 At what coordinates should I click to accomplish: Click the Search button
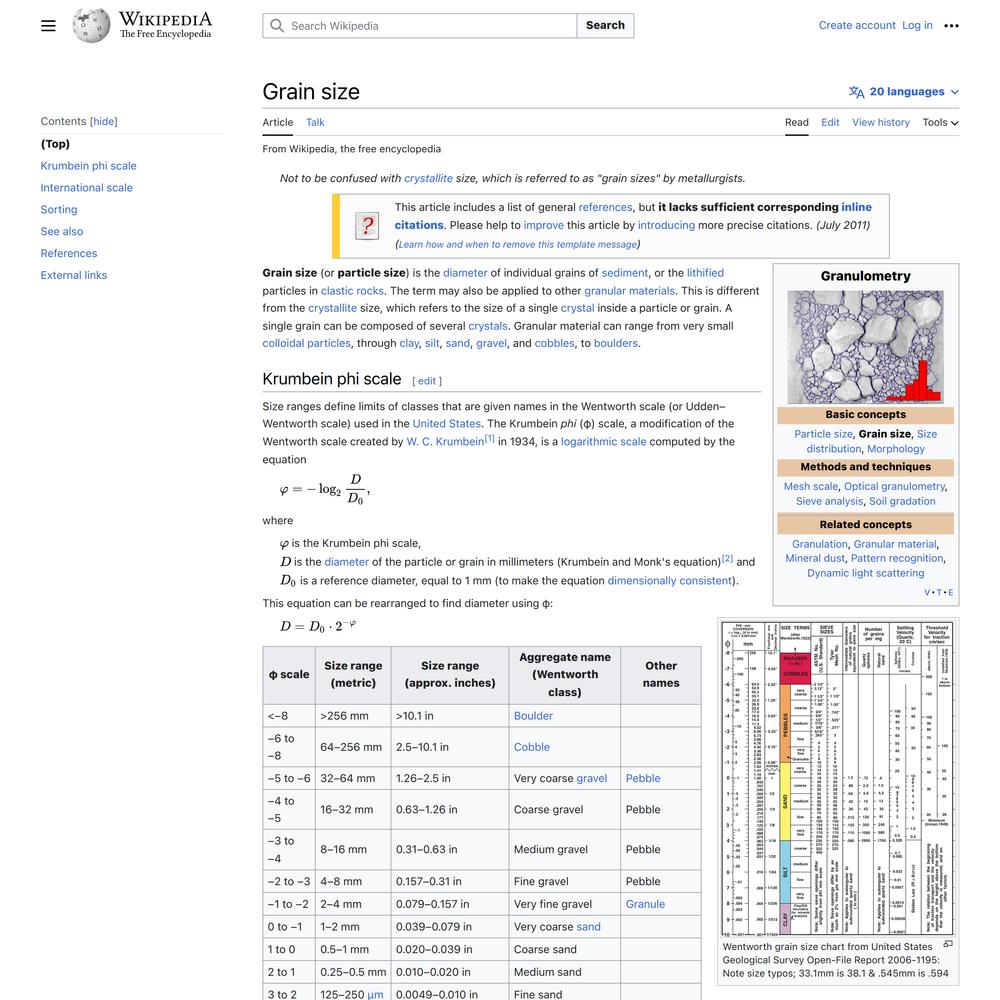[605, 26]
